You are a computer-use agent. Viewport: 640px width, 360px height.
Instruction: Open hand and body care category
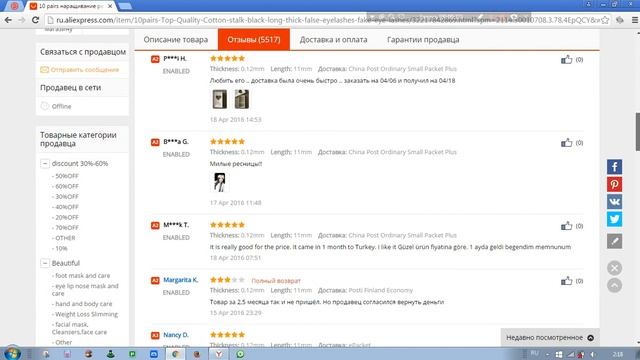[83, 304]
